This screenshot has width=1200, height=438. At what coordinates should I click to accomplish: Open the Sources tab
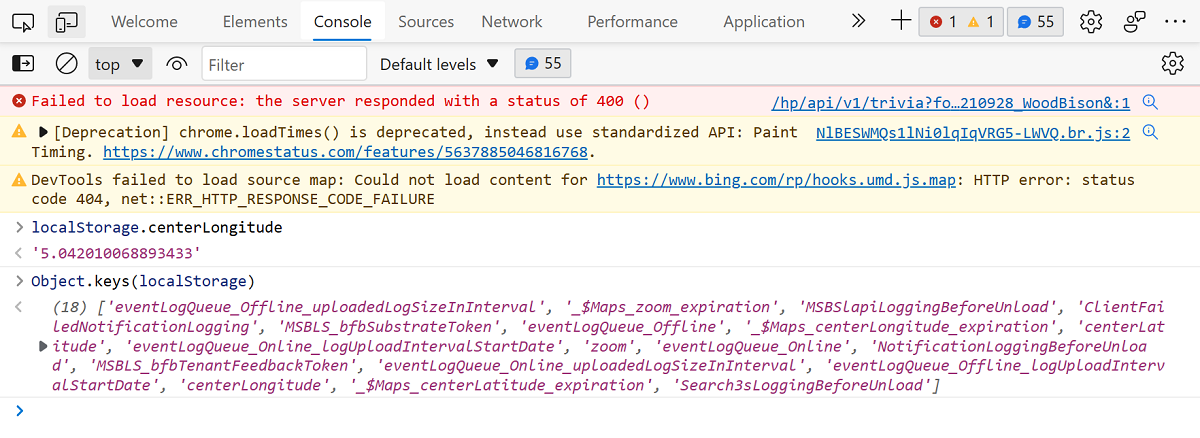426,21
